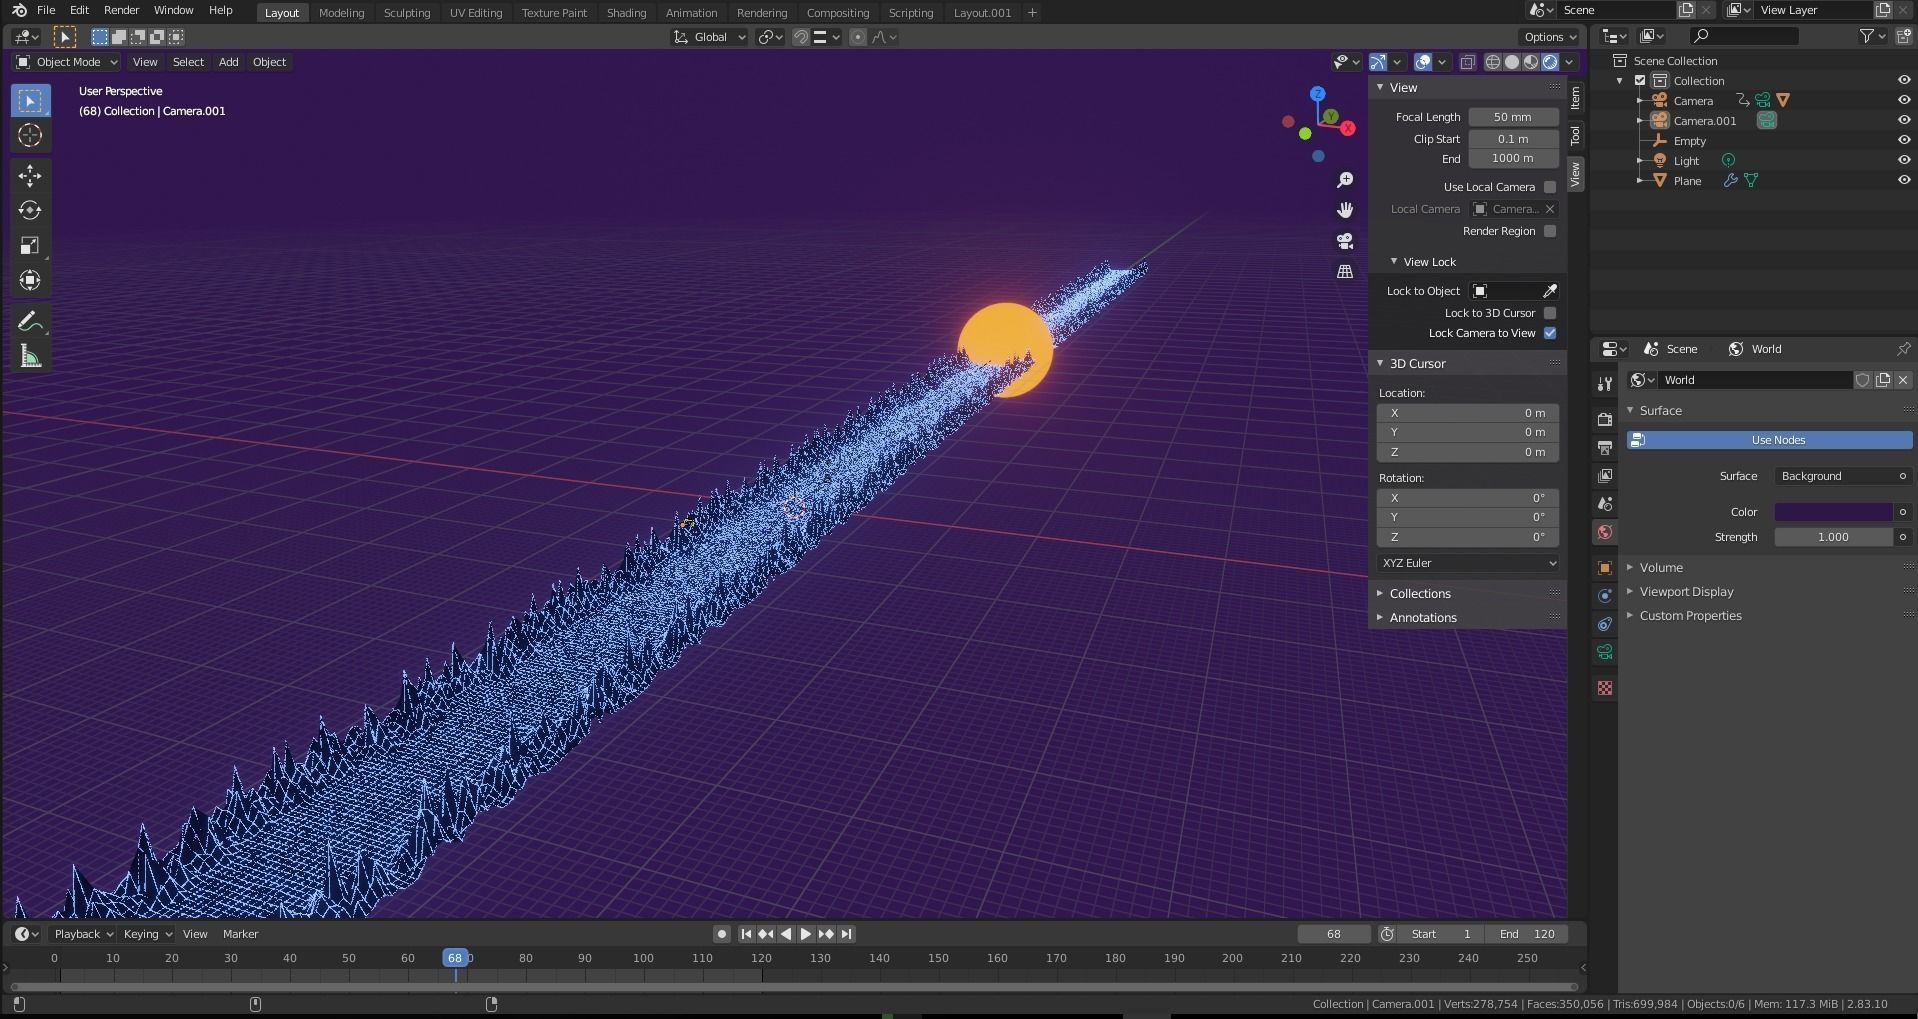The height and width of the screenshot is (1019, 1918).
Task: Toggle the camera view using the viewport camera icon
Action: [x=1345, y=241]
